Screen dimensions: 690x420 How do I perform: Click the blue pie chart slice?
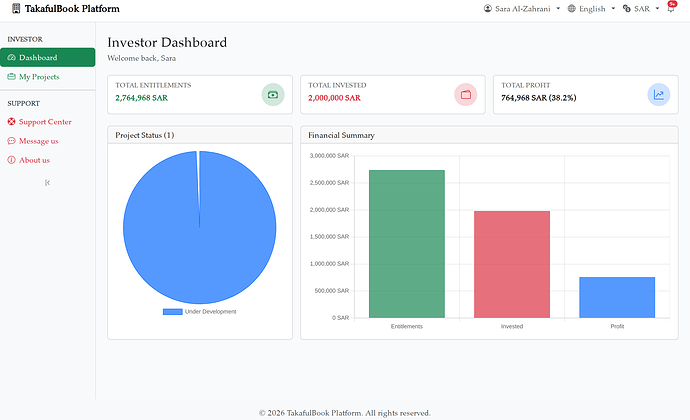point(200,227)
